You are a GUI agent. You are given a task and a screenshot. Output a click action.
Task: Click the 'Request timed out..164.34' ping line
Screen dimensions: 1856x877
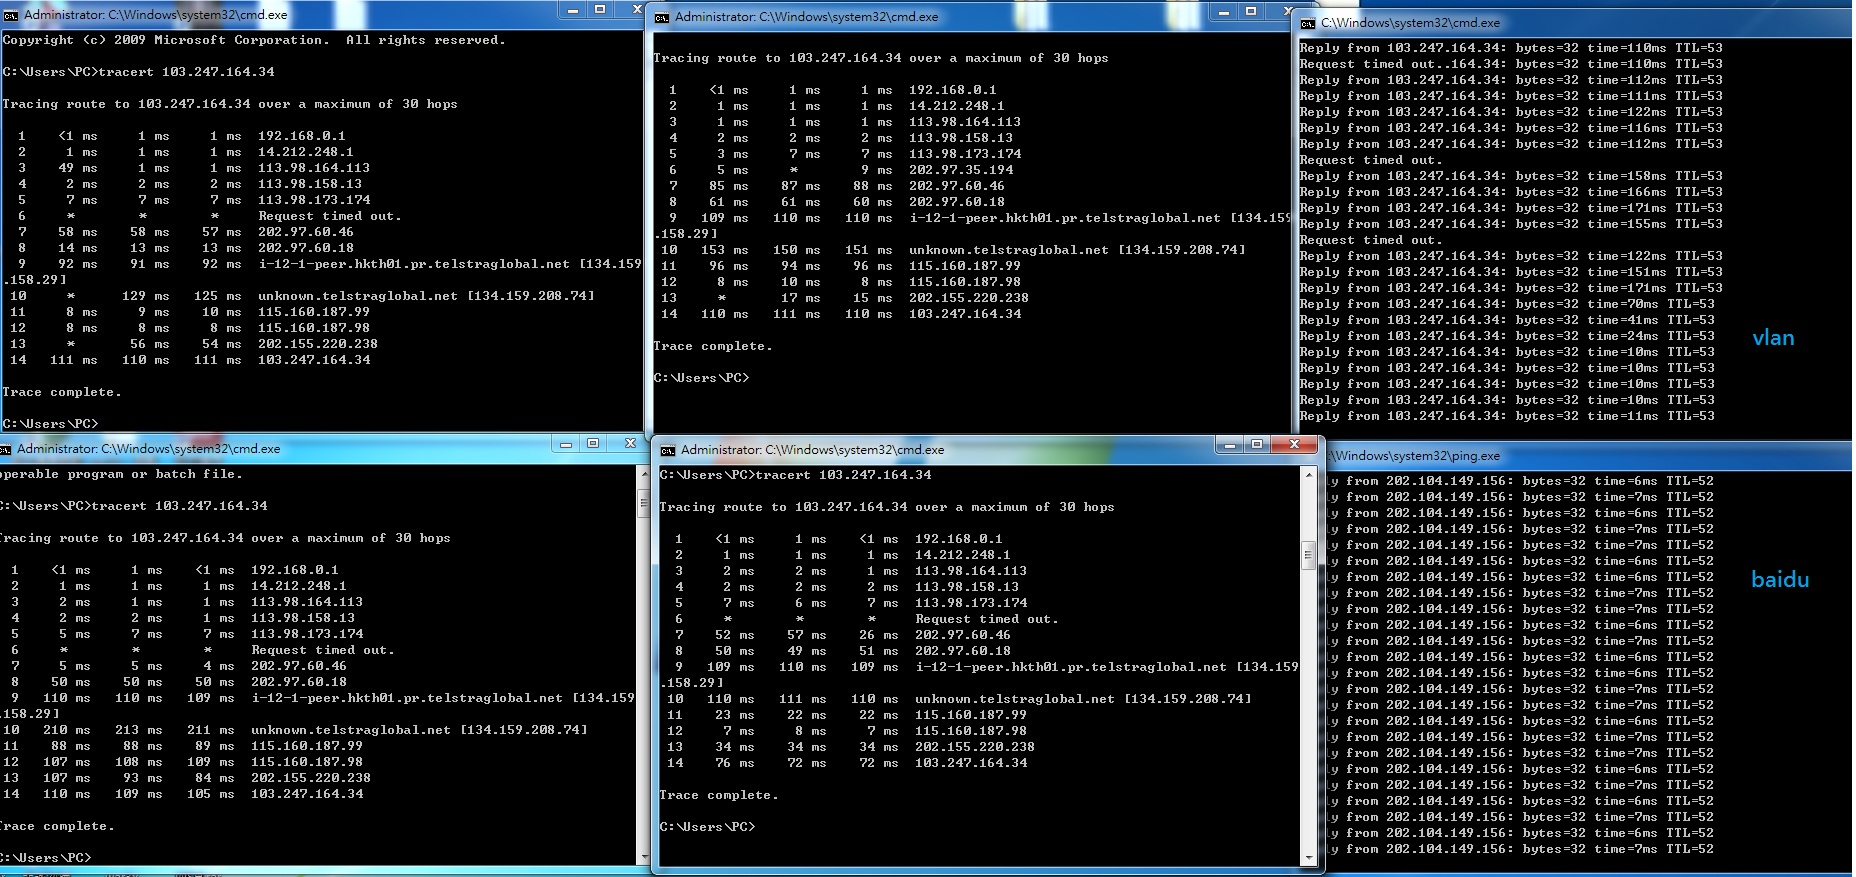[x=1511, y=64]
